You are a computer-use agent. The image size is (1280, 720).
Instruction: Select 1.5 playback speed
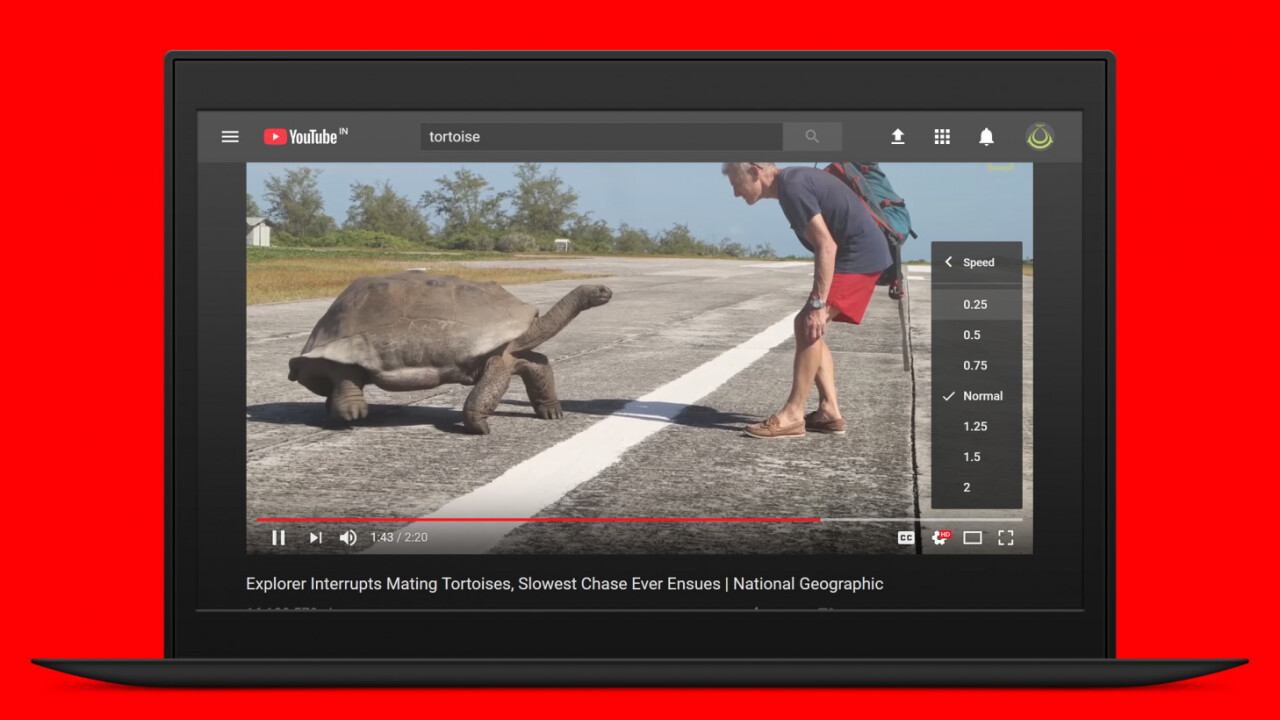[972, 457]
